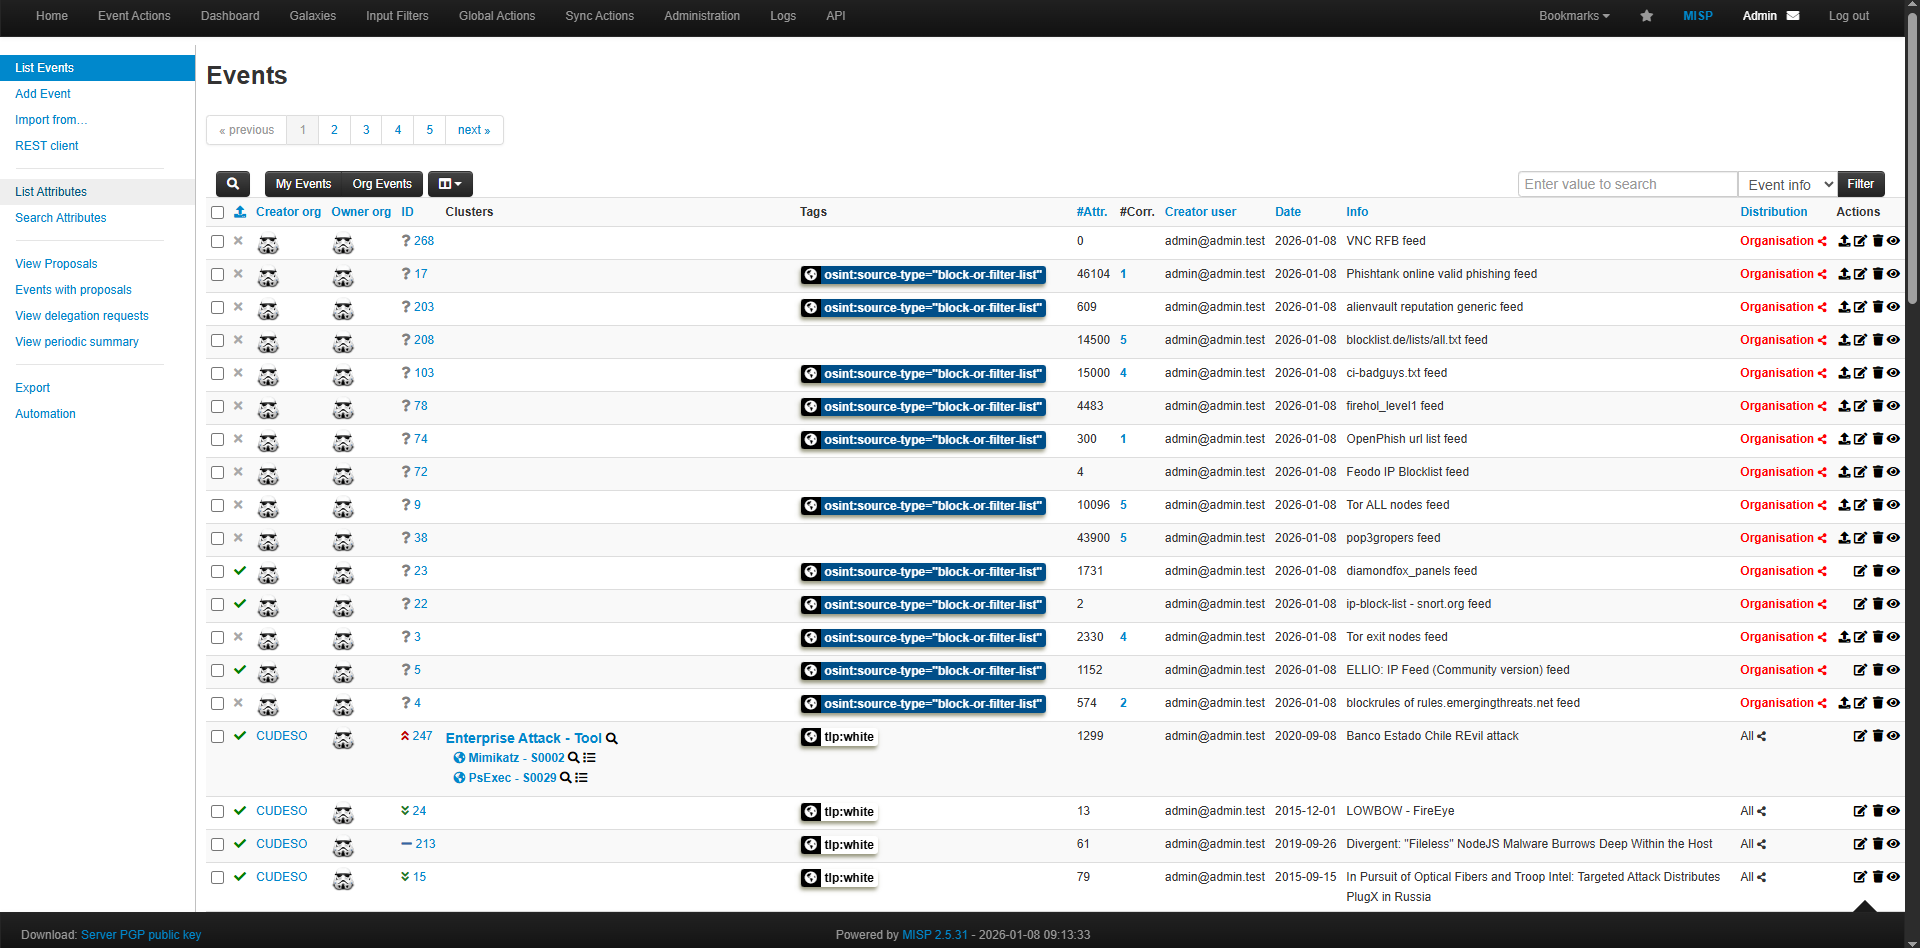This screenshot has height=948, width=1920.
Task: Tick the checkbox for event 15
Action: (217, 877)
